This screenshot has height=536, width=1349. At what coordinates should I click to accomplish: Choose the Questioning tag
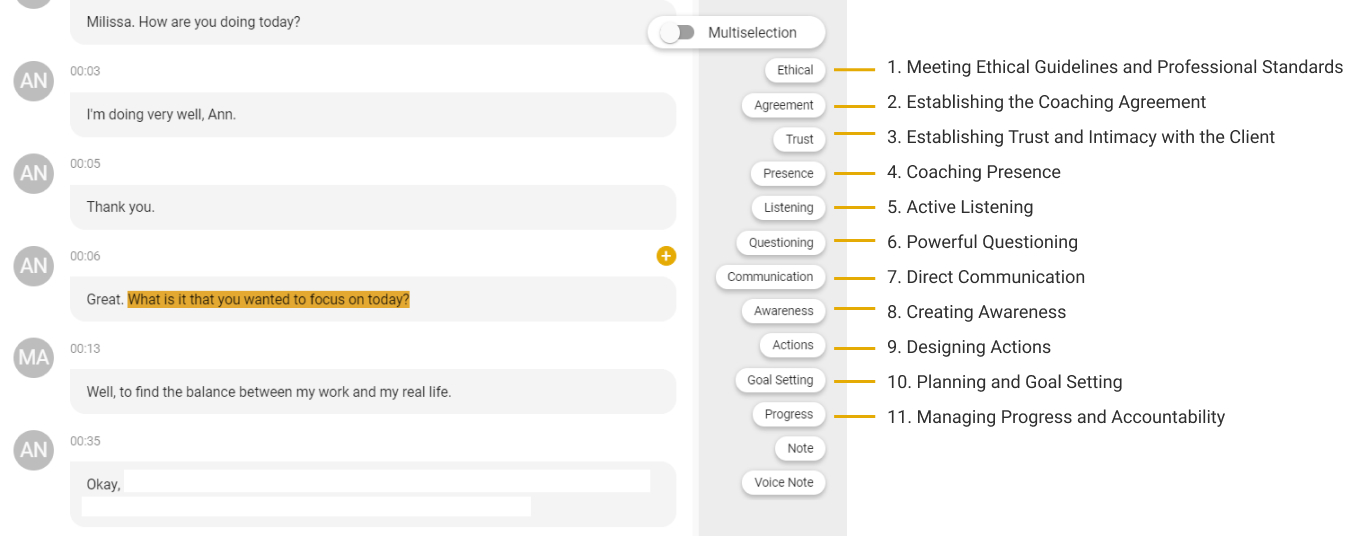pos(781,242)
